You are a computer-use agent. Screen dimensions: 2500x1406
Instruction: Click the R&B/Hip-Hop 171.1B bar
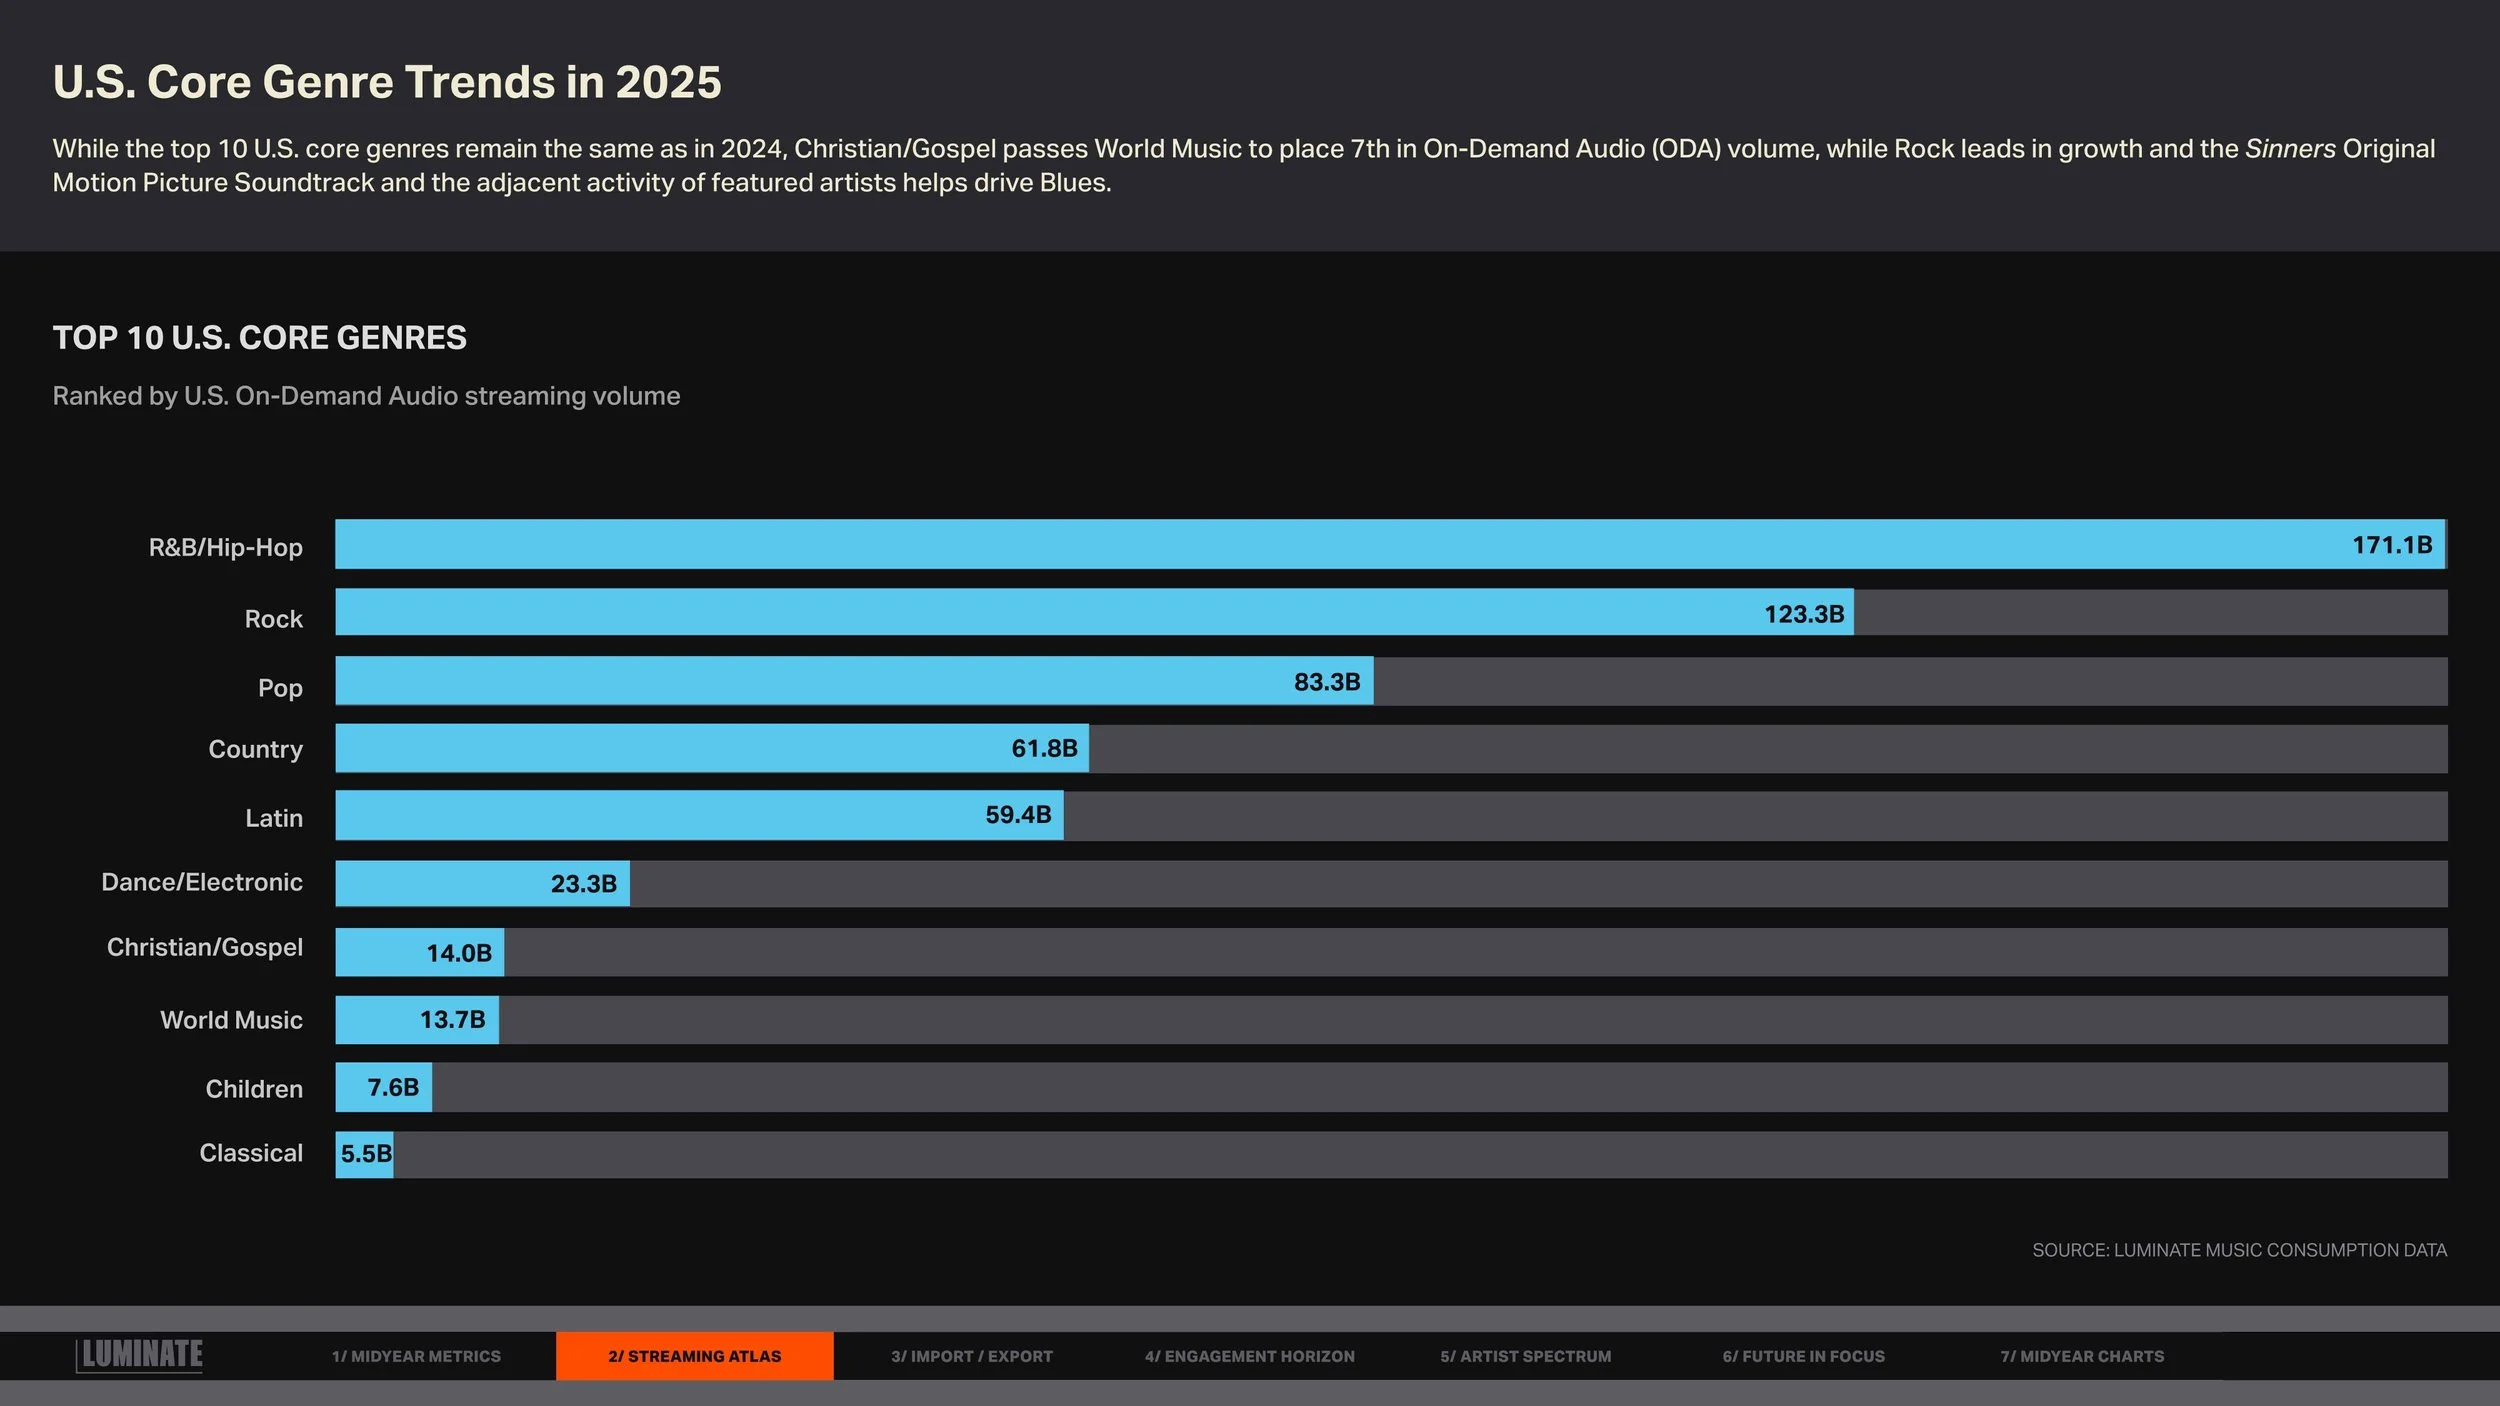pos(1390,544)
